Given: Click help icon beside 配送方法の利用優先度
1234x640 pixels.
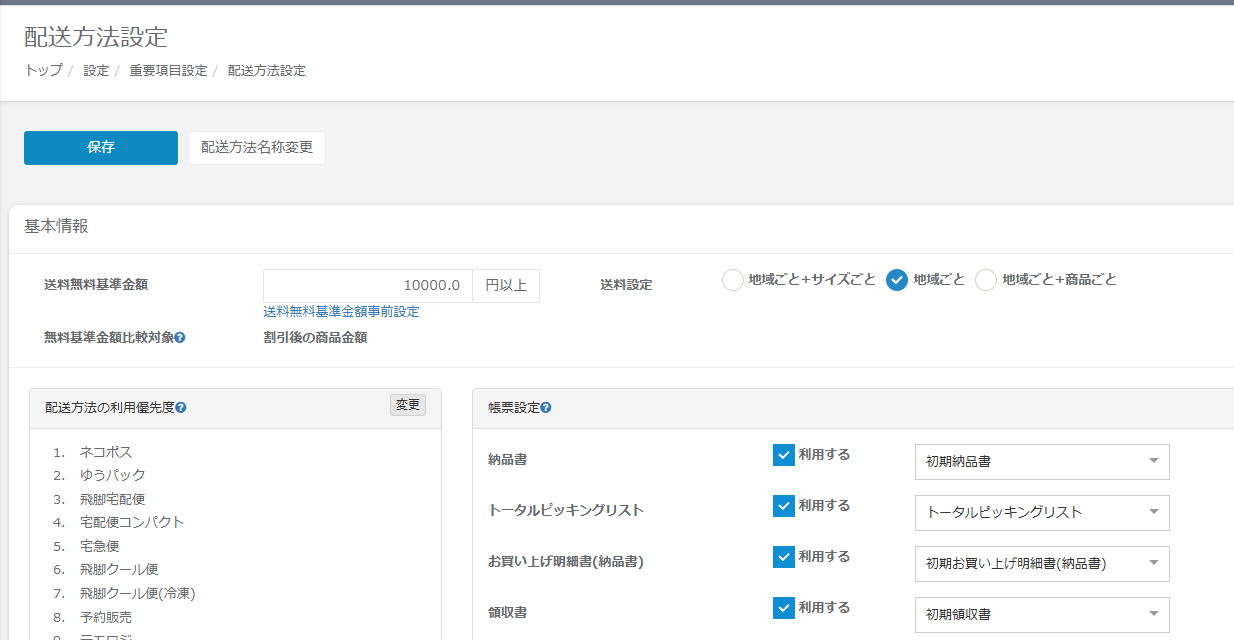Looking at the screenshot, I should [181, 408].
